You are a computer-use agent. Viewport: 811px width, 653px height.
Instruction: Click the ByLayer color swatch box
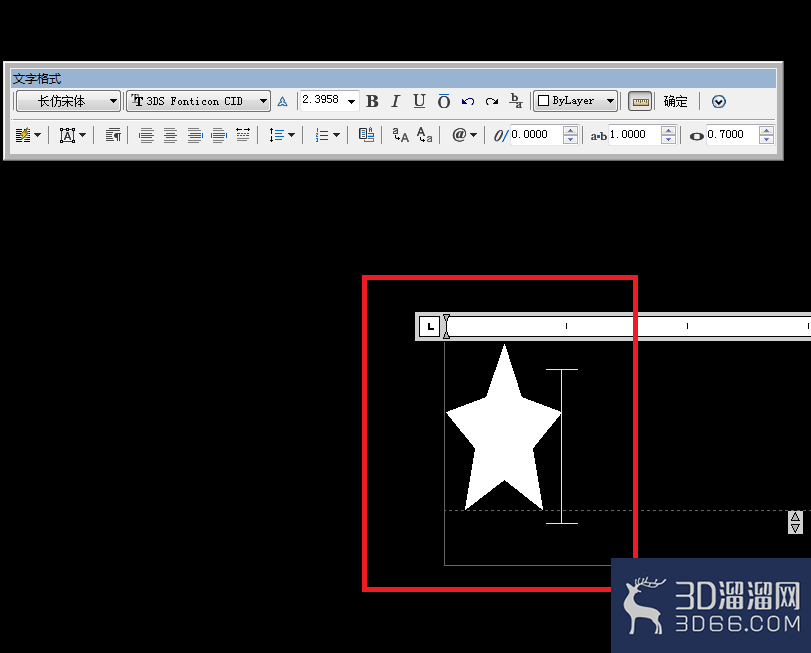pos(543,101)
